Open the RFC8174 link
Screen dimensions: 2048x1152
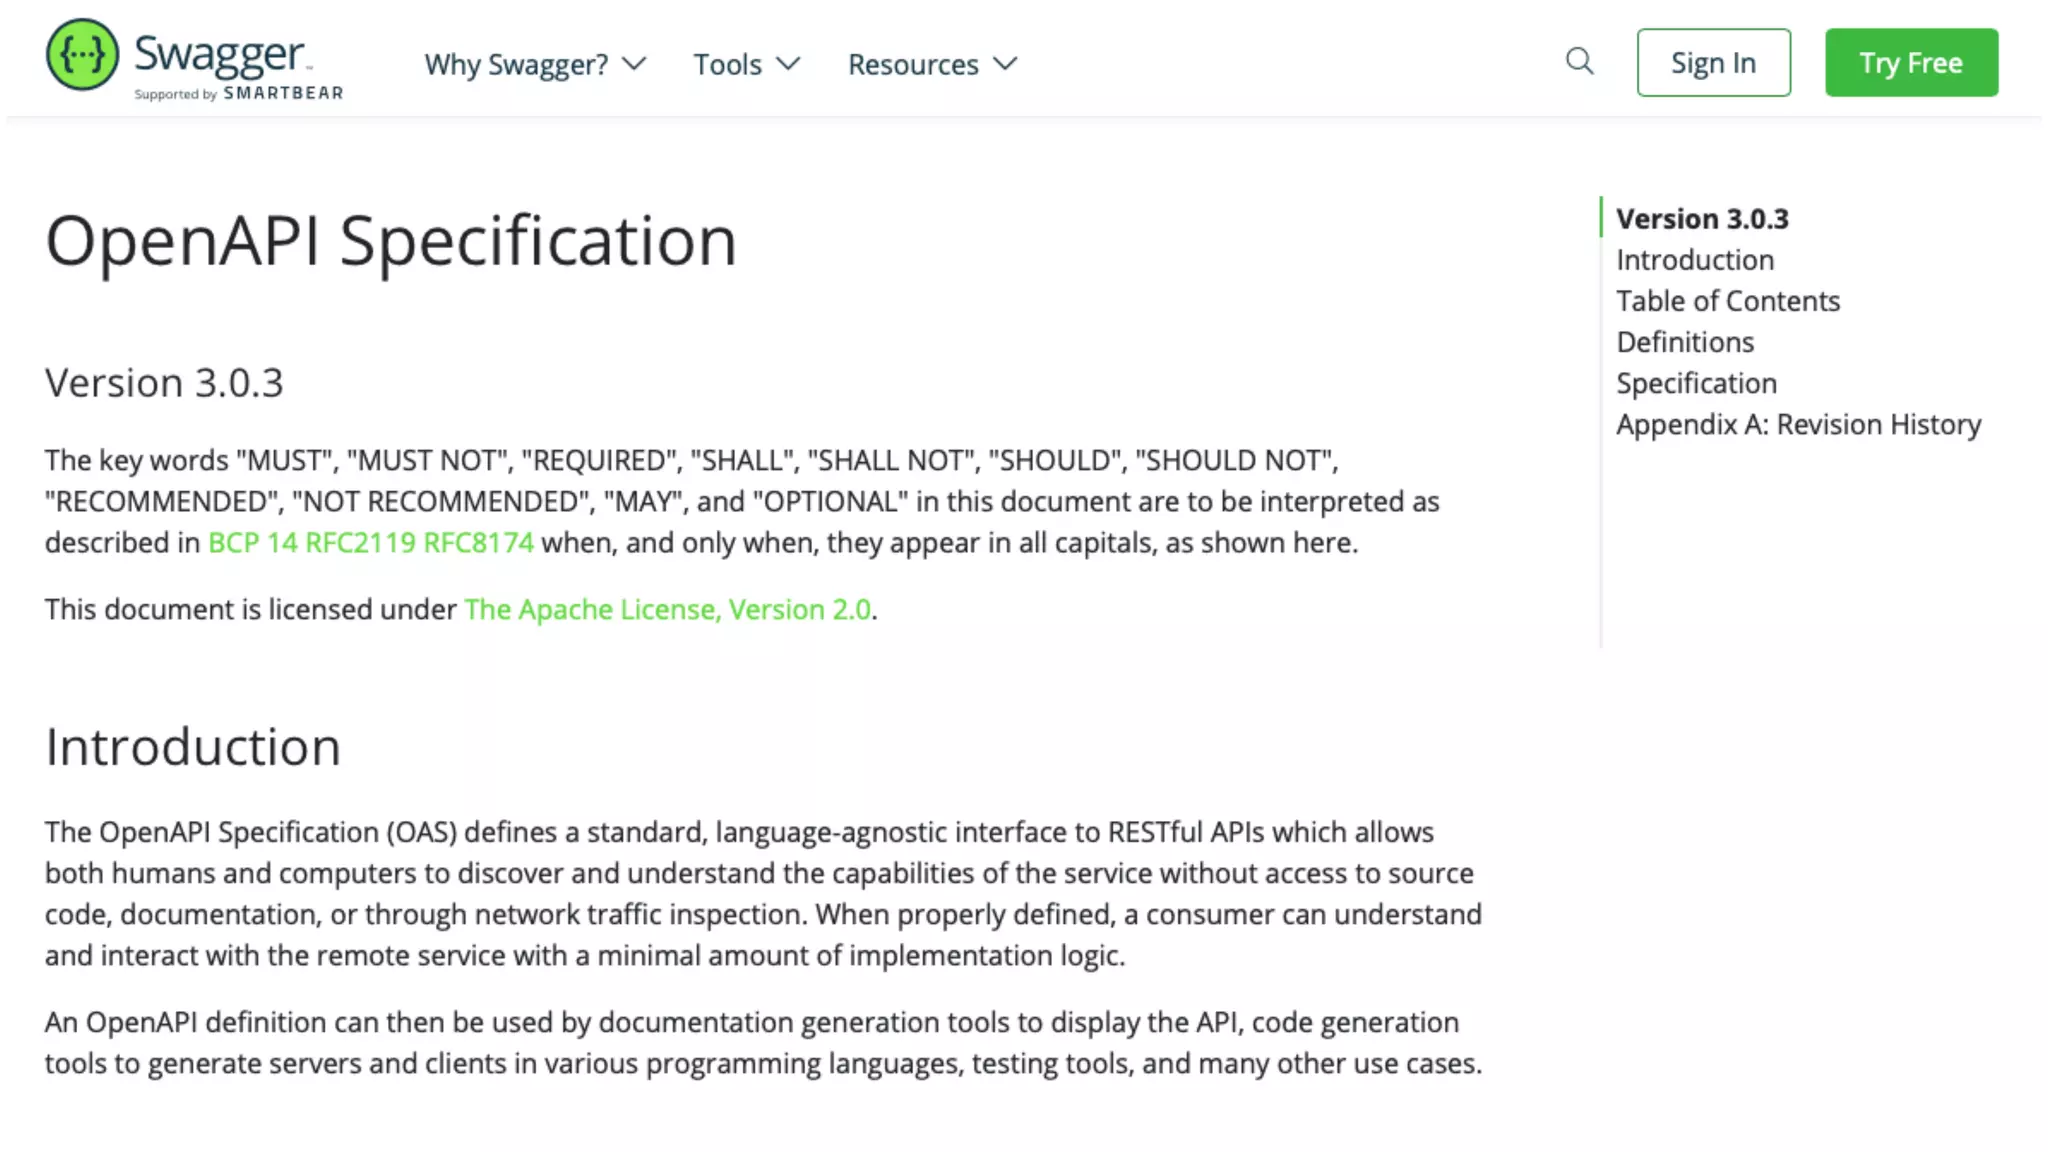(x=478, y=543)
